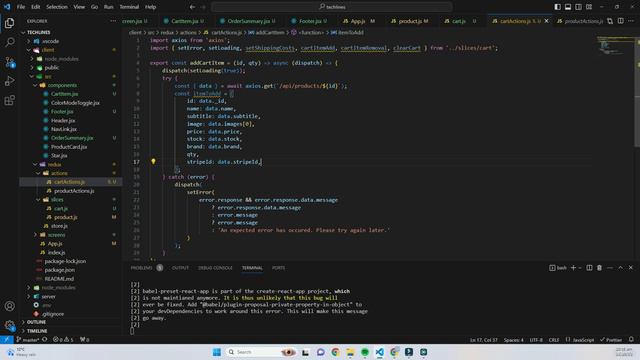The image size is (640, 360).
Task: Open package.json in explorer
Action: click(x=60, y=270)
